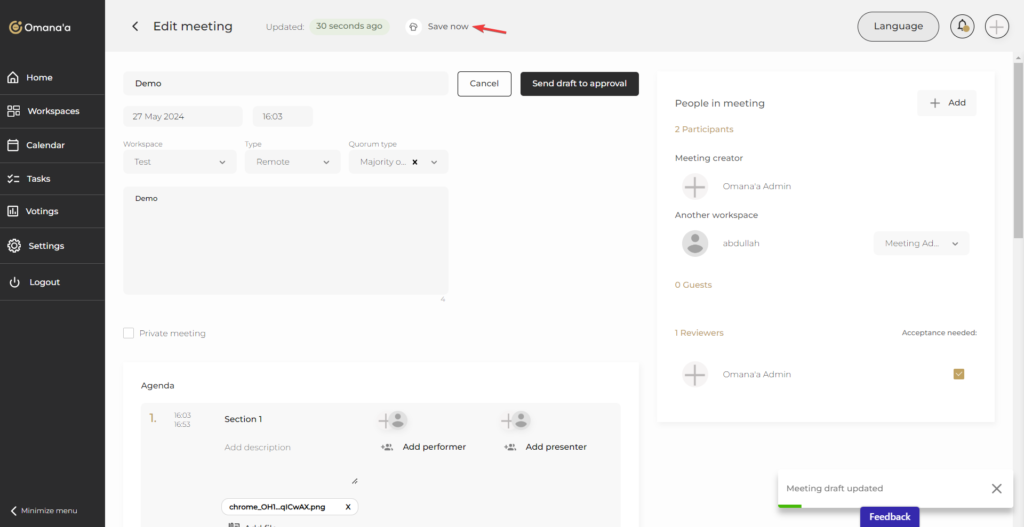Click the back arrow beside Edit meeting
The height and width of the screenshot is (527, 1024).
pyautogui.click(x=135, y=26)
